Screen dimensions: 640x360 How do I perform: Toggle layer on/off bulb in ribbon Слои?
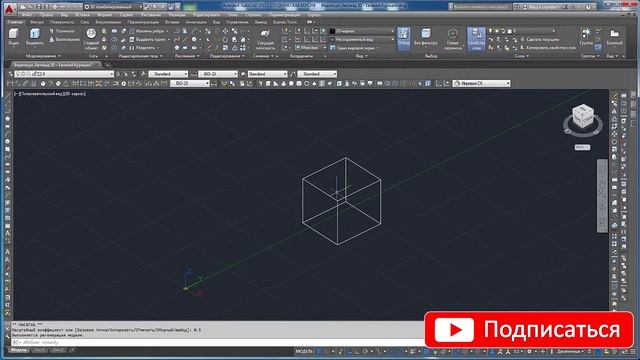[x=491, y=31]
